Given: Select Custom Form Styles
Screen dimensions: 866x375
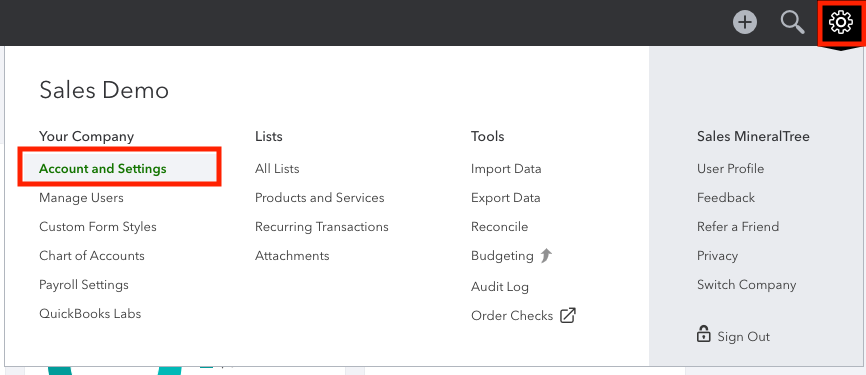Looking at the screenshot, I should pyautogui.click(x=98, y=227).
